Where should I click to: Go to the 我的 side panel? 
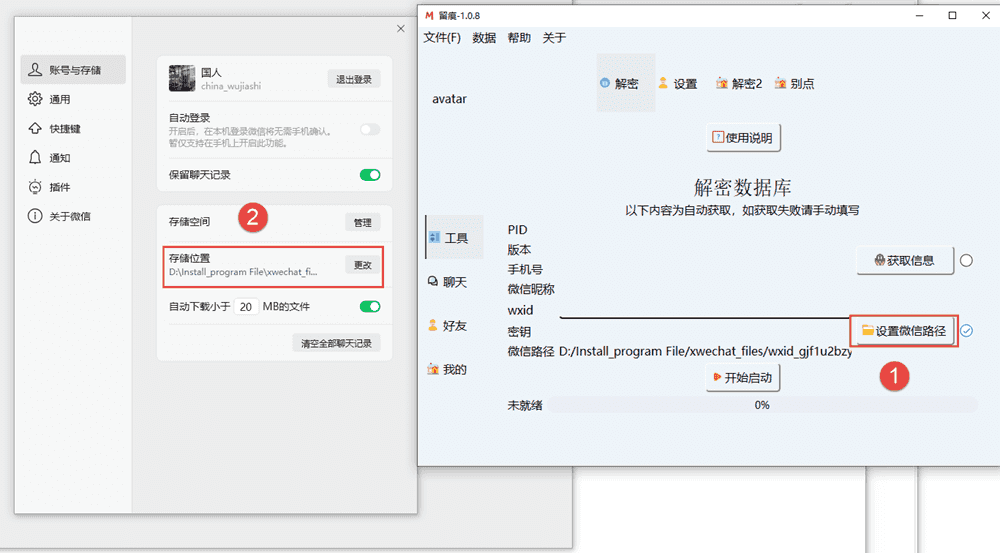coord(446,369)
